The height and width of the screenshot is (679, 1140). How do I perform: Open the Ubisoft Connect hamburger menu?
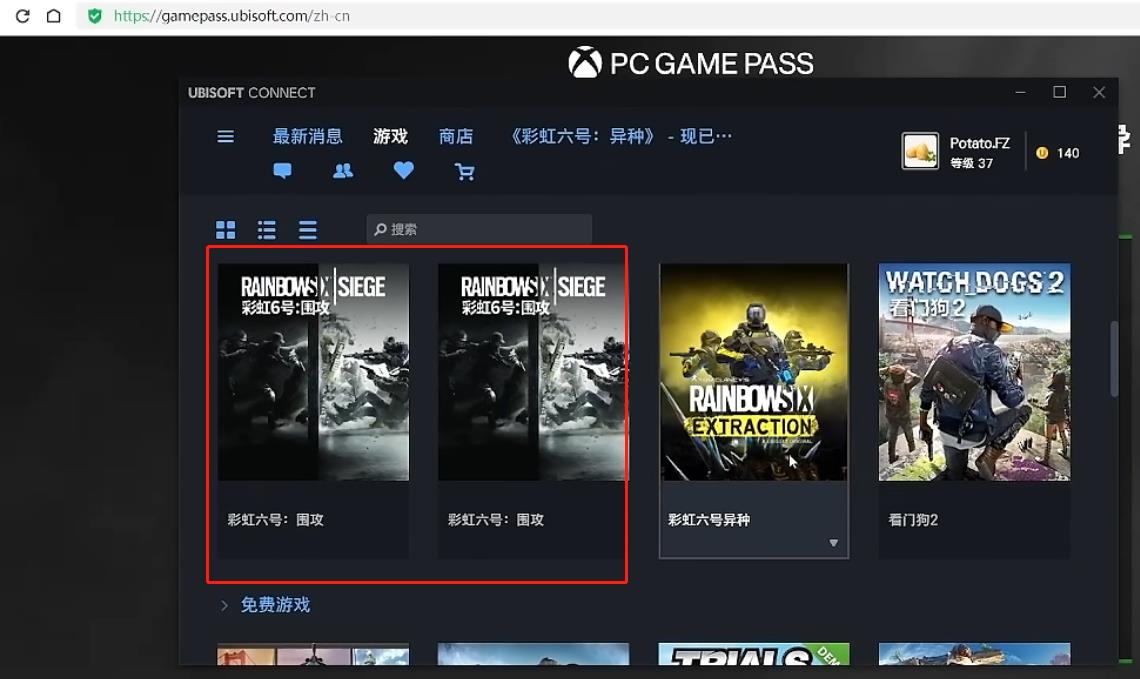point(225,136)
